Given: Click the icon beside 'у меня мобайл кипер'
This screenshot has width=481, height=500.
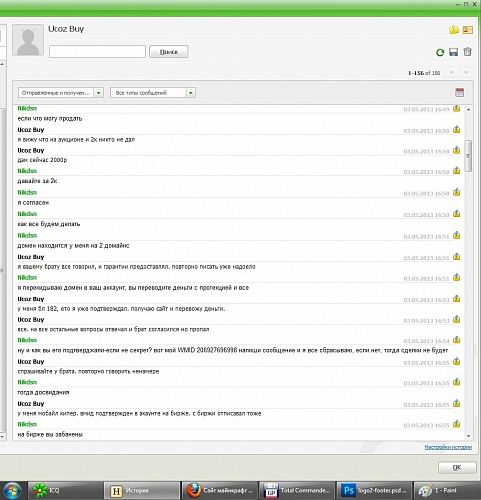Looking at the screenshot, I should pos(456,404).
